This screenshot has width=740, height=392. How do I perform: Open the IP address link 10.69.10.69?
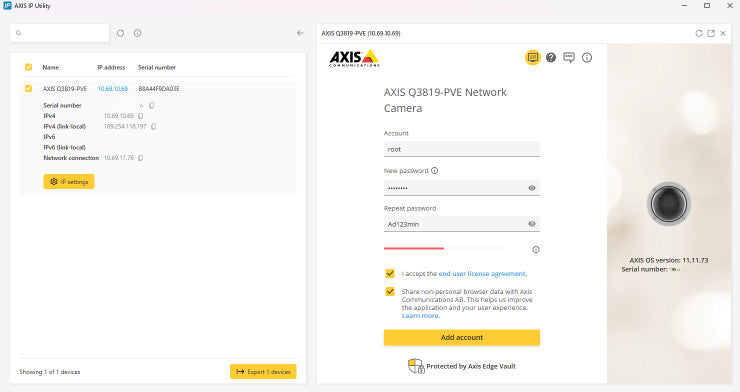pos(113,89)
